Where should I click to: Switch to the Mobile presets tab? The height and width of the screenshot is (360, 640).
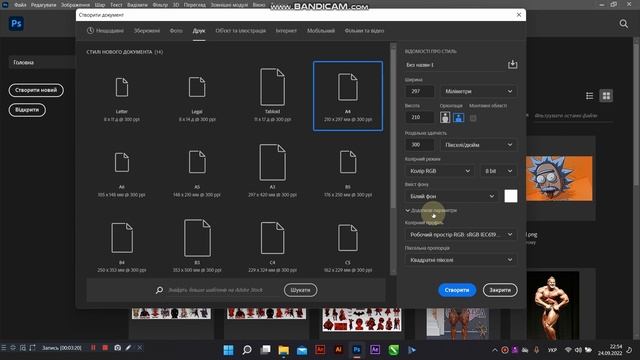click(321, 31)
